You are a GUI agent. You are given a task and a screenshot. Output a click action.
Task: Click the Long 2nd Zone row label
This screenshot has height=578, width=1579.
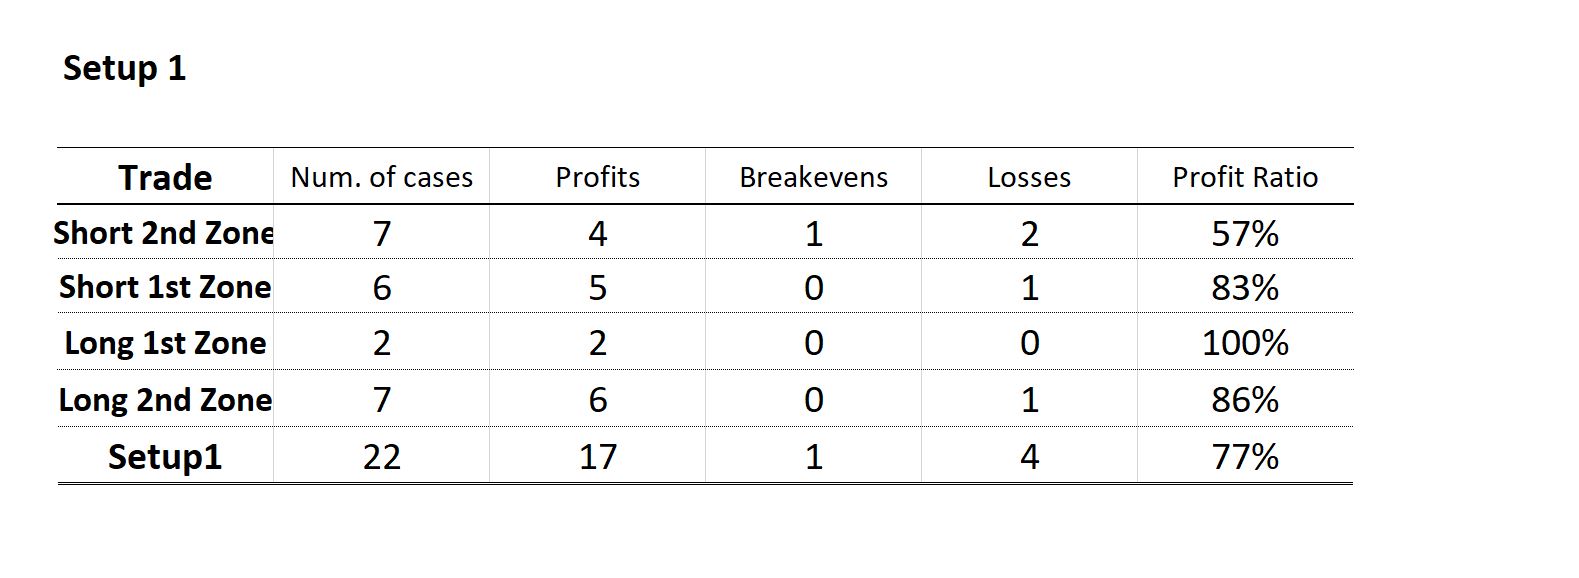point(165,400)
